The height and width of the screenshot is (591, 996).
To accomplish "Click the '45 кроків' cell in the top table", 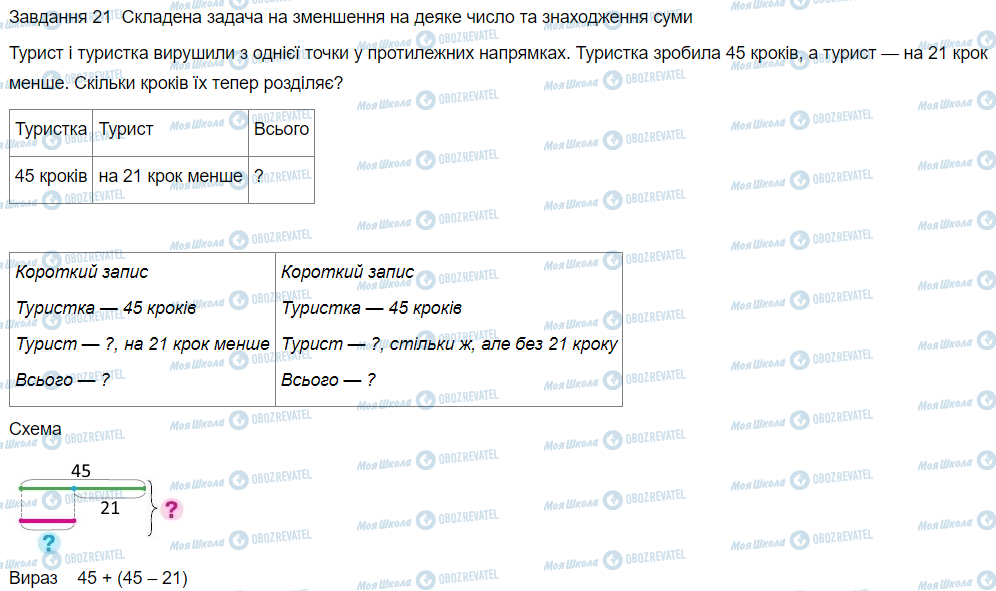I will pyautogui.click(x=51, y=176).
